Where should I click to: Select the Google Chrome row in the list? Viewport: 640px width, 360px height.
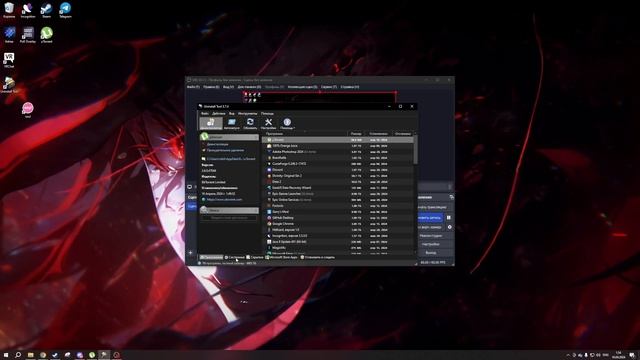click(x=338, y=224)
